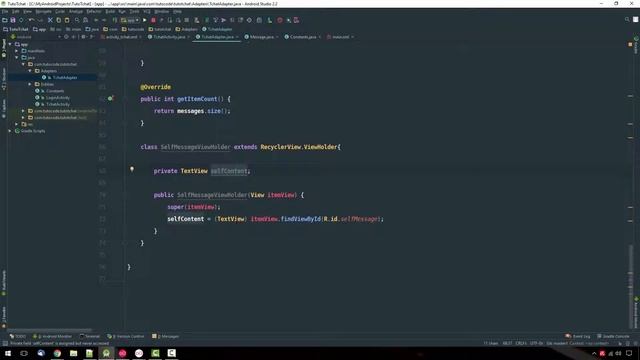Open the VCS menu

click(147, 11)
